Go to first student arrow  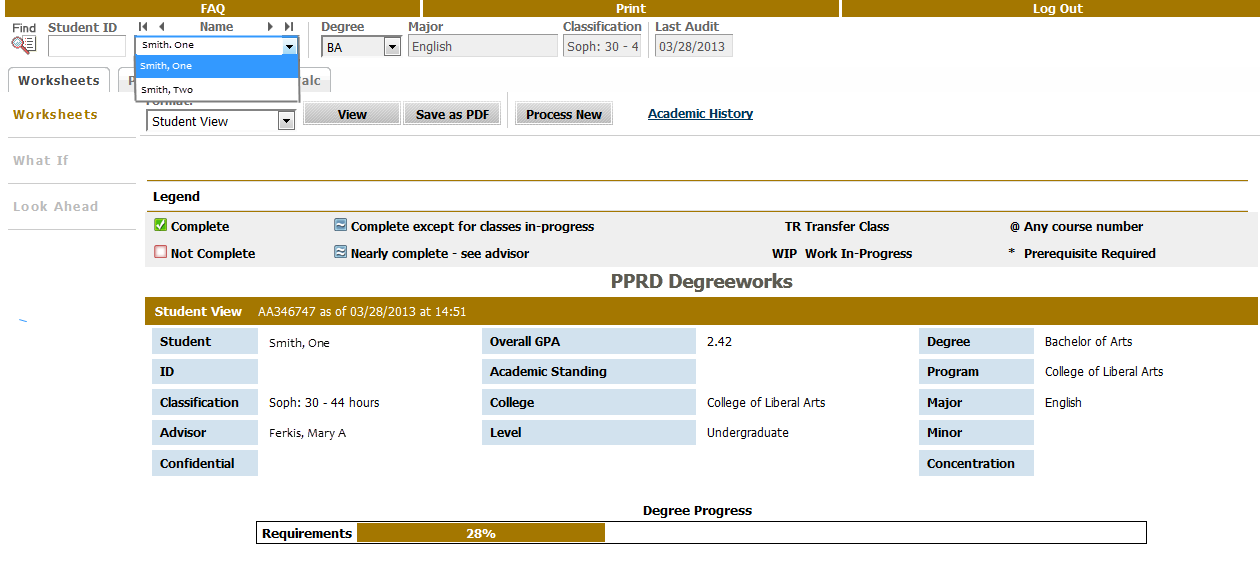point(143,27)
